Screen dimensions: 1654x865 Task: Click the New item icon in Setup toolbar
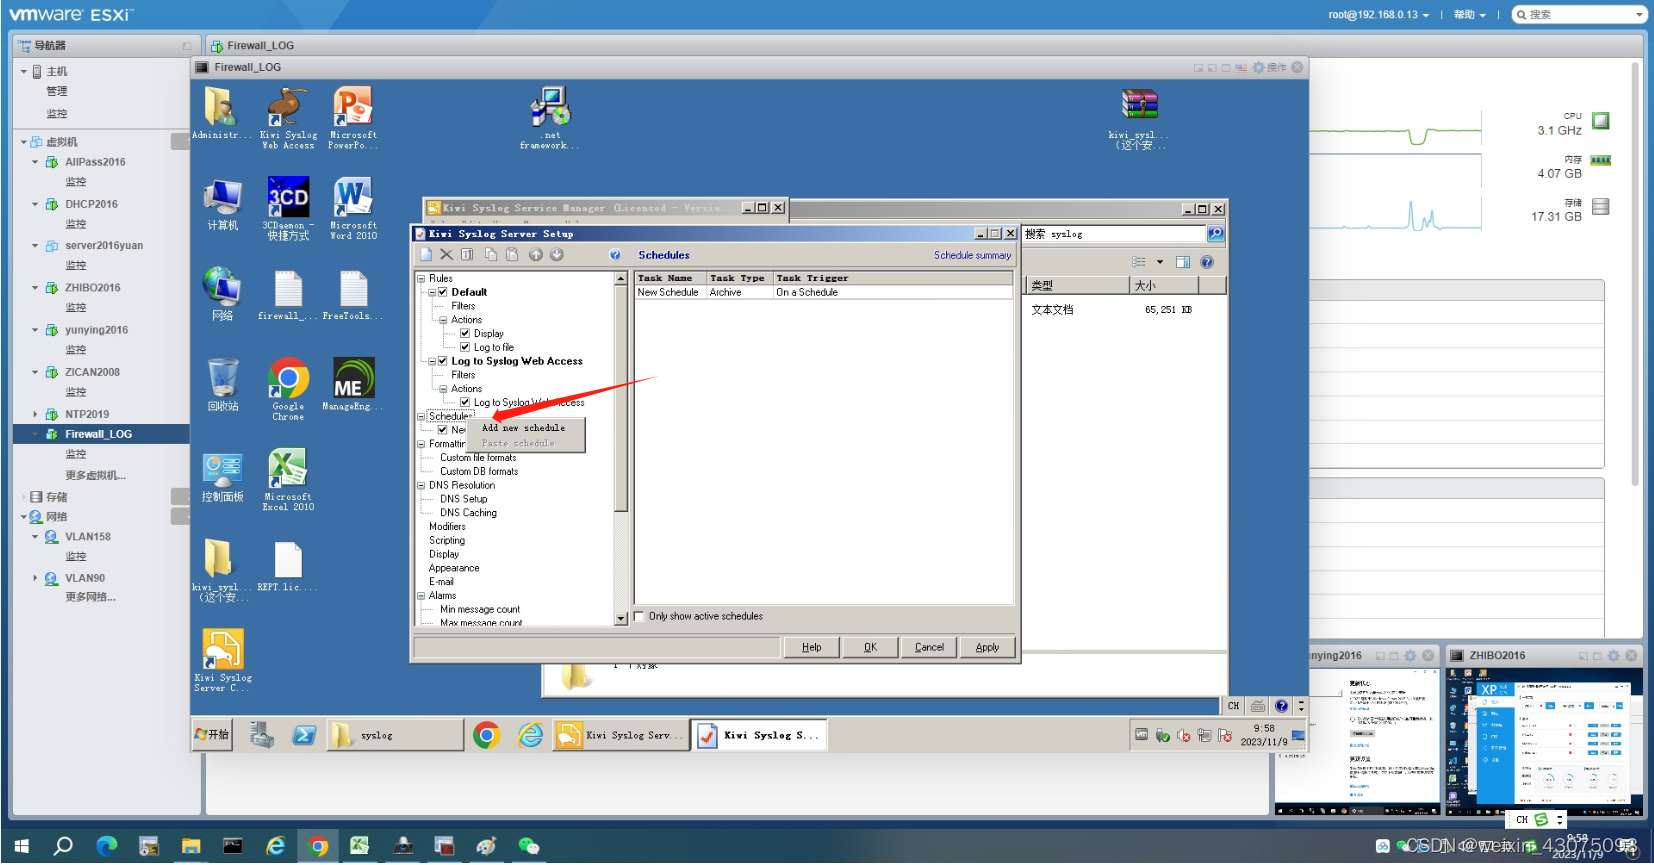[426, 255]
